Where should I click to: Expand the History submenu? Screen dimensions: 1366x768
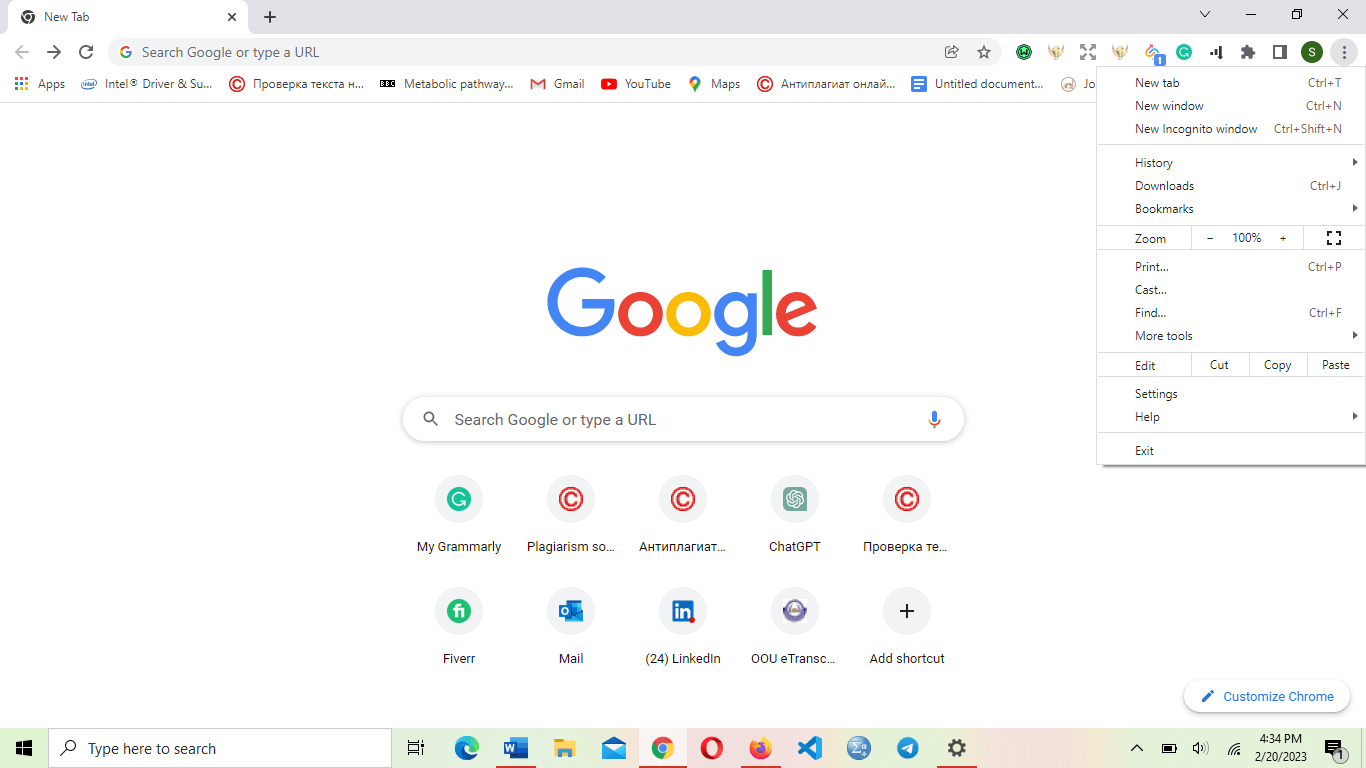(1231, 163)
